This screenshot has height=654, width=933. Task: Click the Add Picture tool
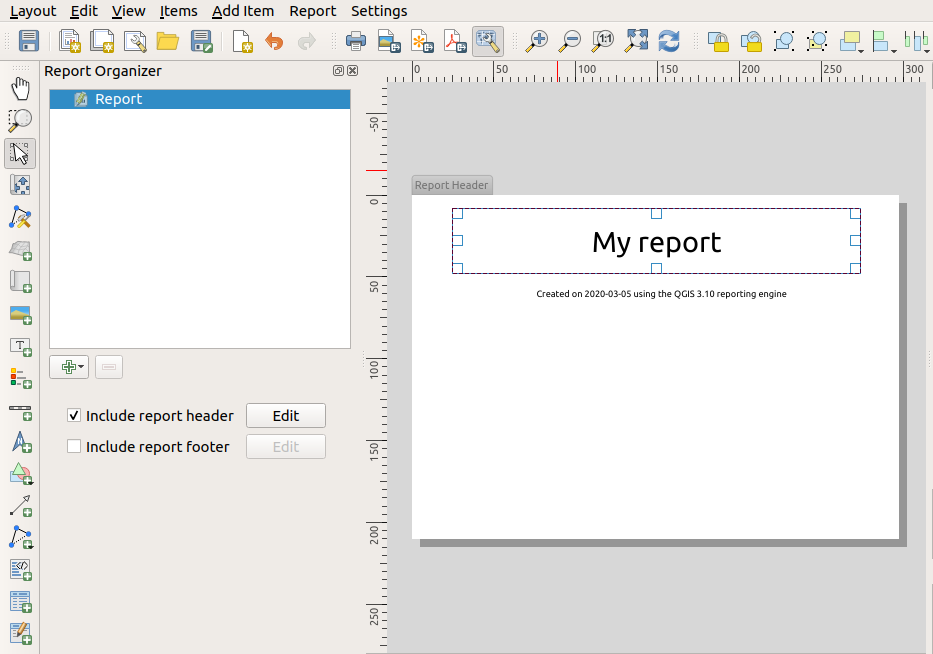(x=20, y=314)
